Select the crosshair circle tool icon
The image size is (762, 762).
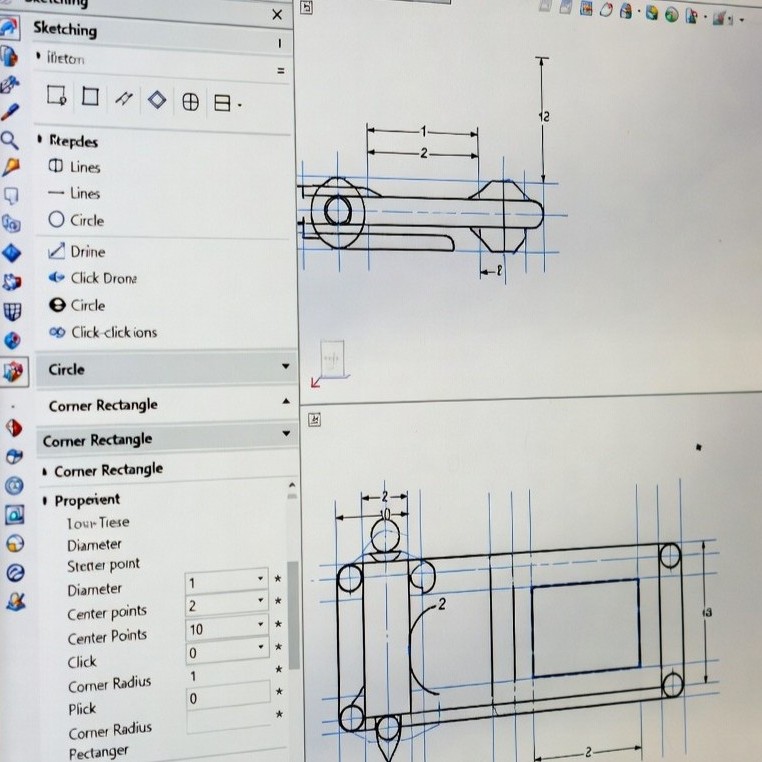pyautogui.click(x=190, y=101)
